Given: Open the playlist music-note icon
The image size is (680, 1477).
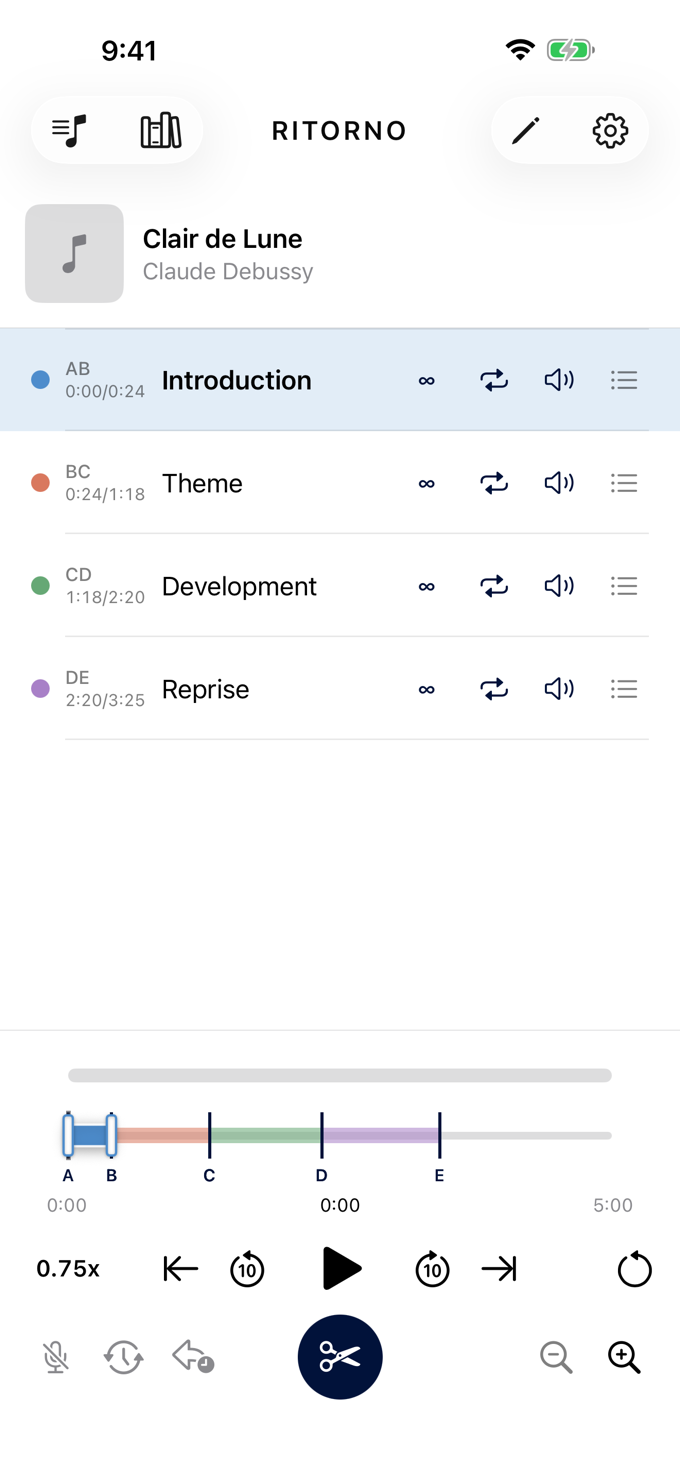Looking at the screenshot, I should tap(69, 131).
